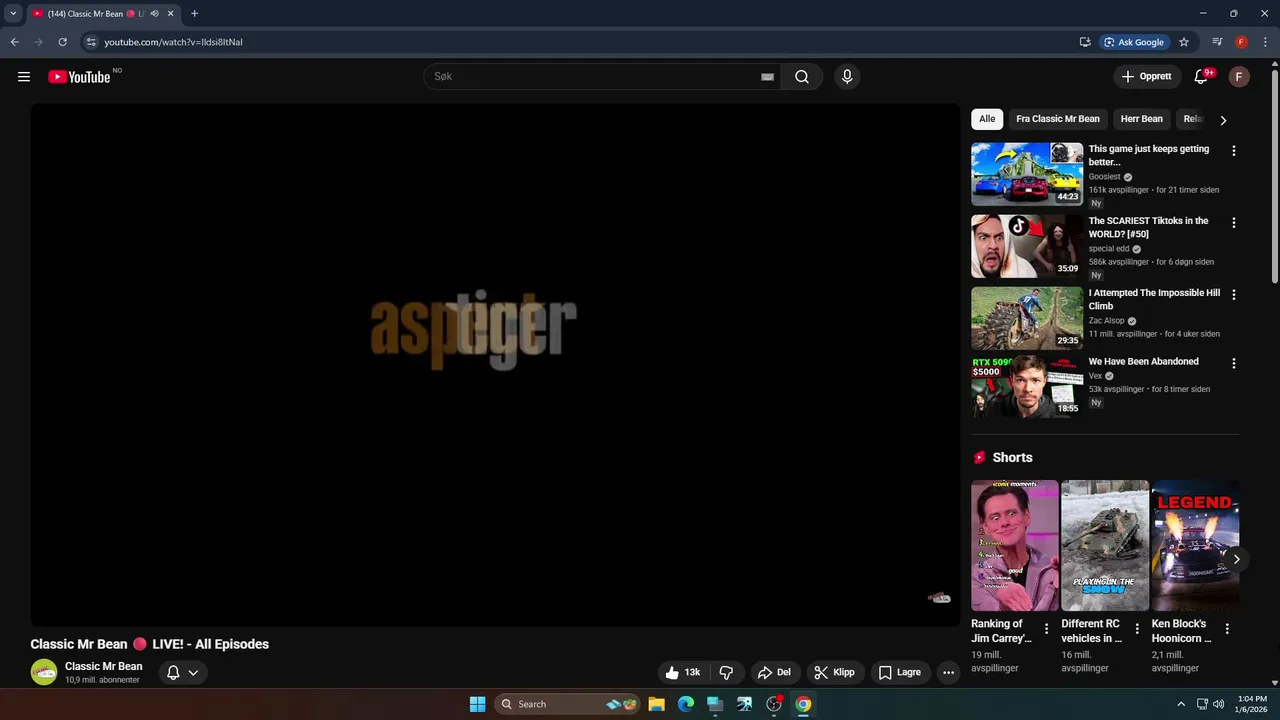
Task: Open 'The SCARIEST Tiktoks' thumbnail
Action: pyautogui.click(x=1027, y=246)
